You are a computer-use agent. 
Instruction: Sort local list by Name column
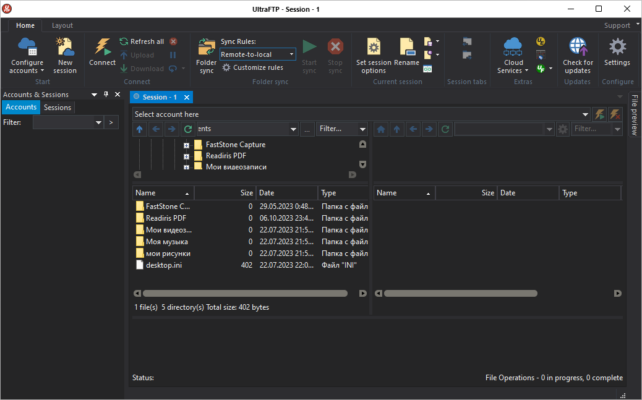pyautogui.click(x=163, y=193)
